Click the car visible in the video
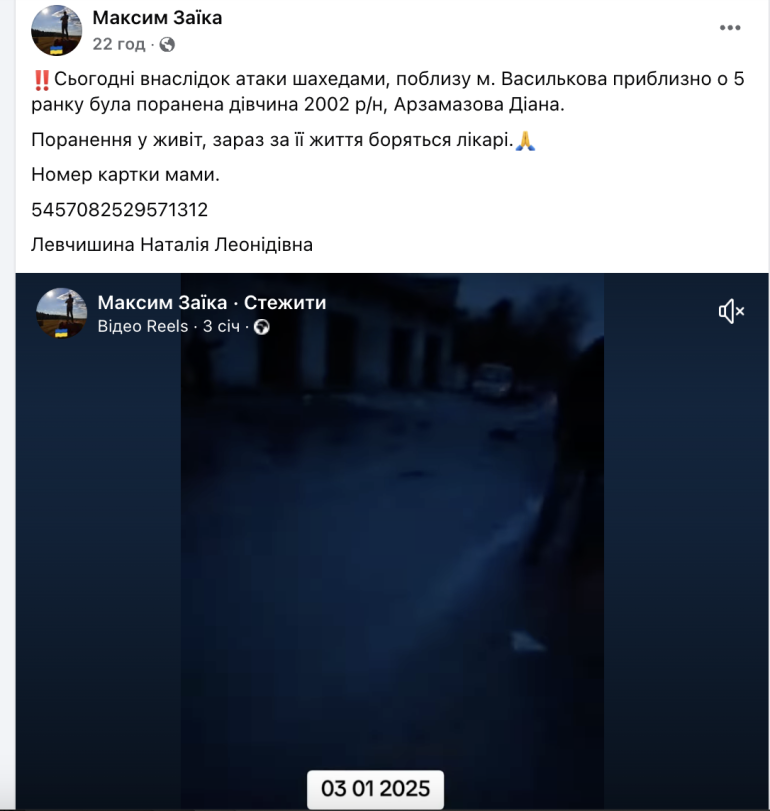 click(492, 382)
